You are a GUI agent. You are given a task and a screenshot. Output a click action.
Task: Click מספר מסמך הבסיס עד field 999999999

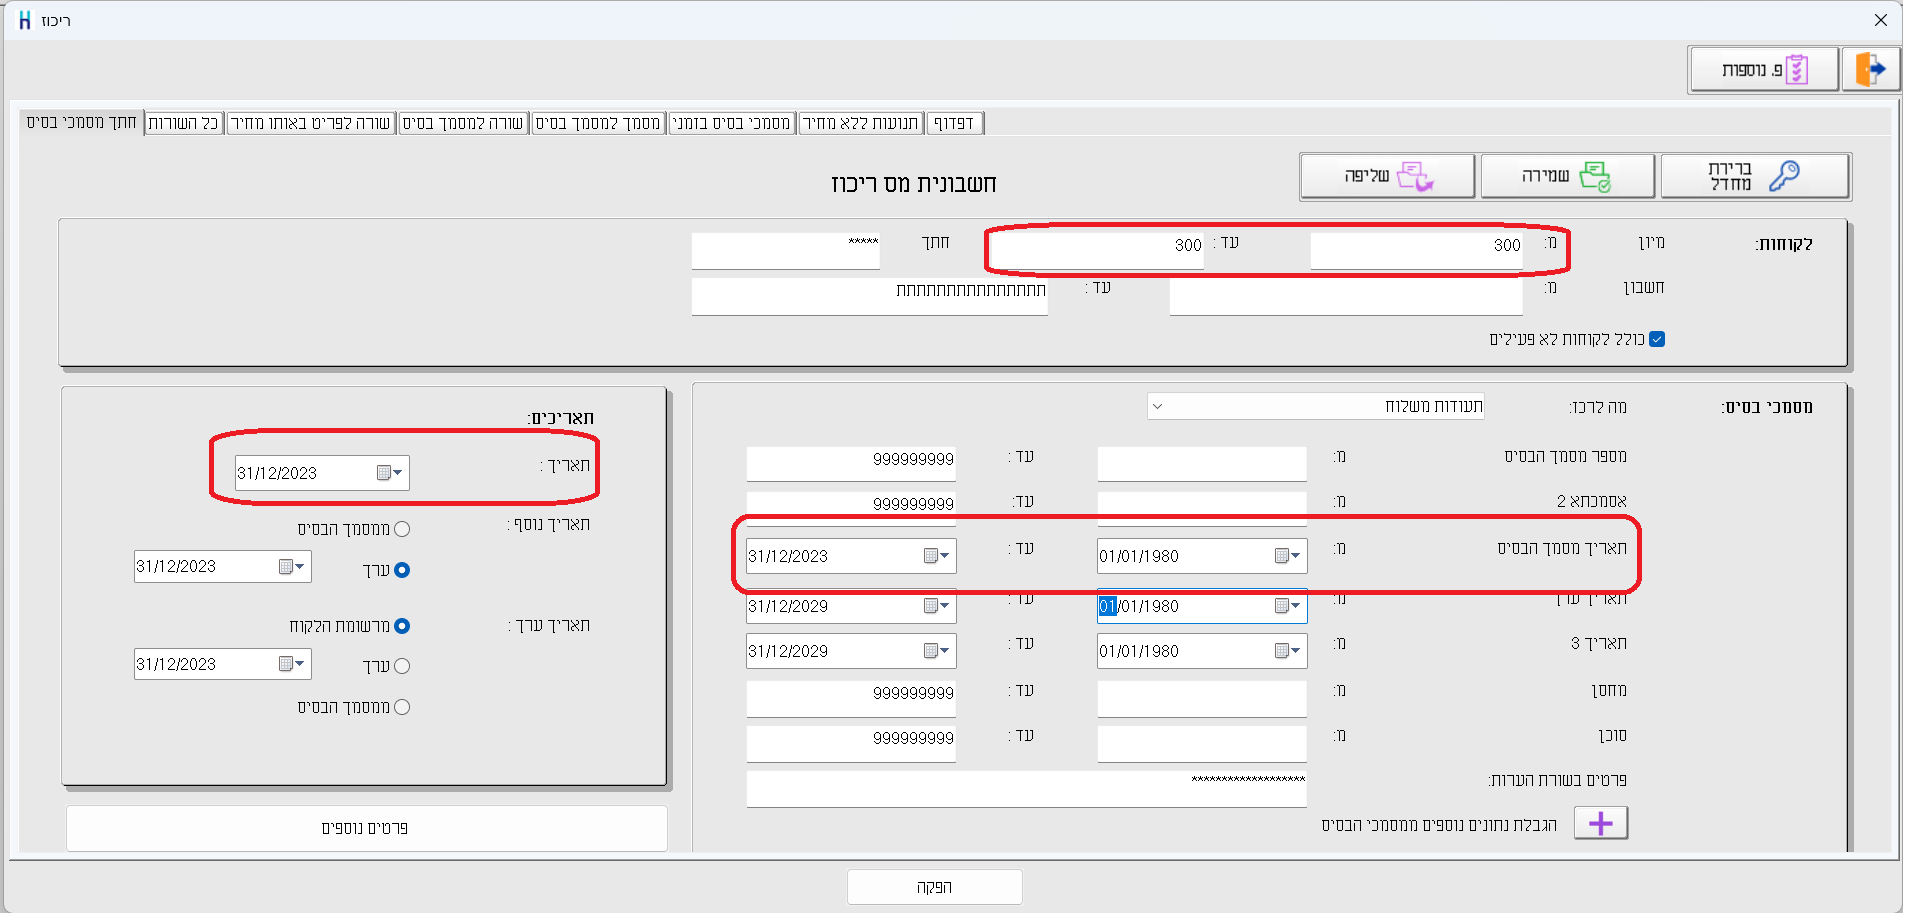pos(851,464)
